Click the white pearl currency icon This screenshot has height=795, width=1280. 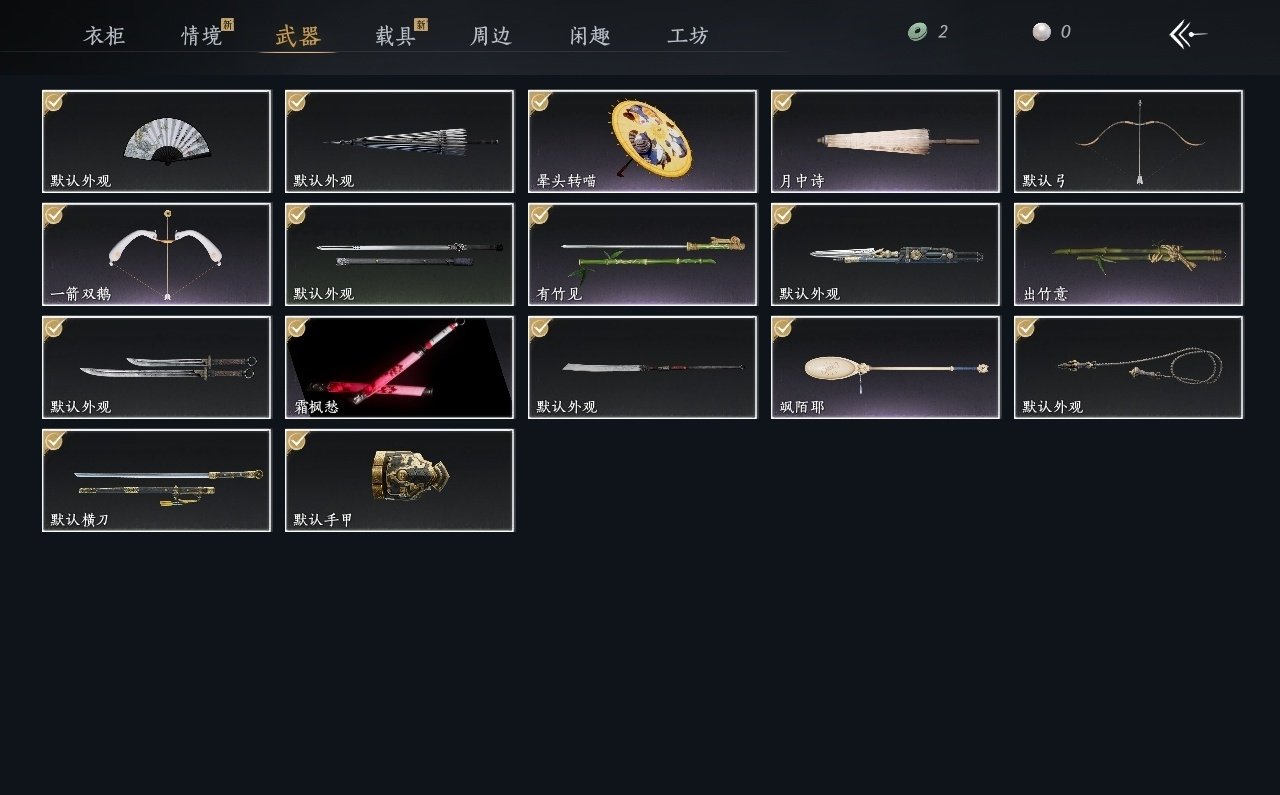click(x=1042, y=32)
